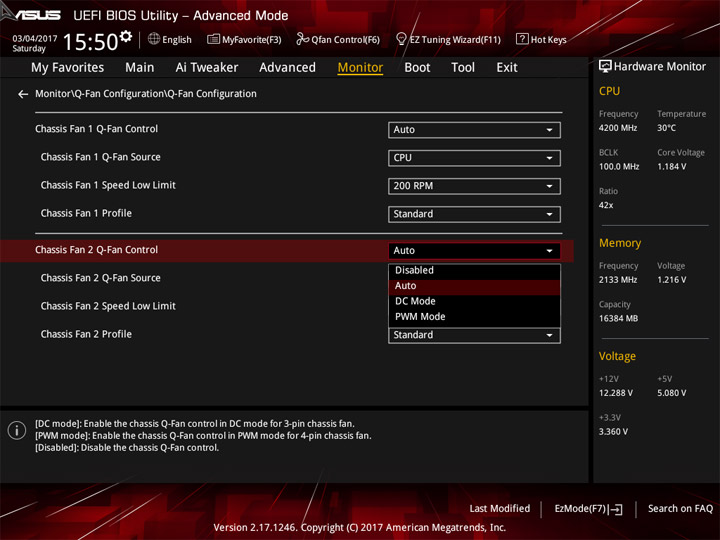Click the info icon in help area

(17, 430)
